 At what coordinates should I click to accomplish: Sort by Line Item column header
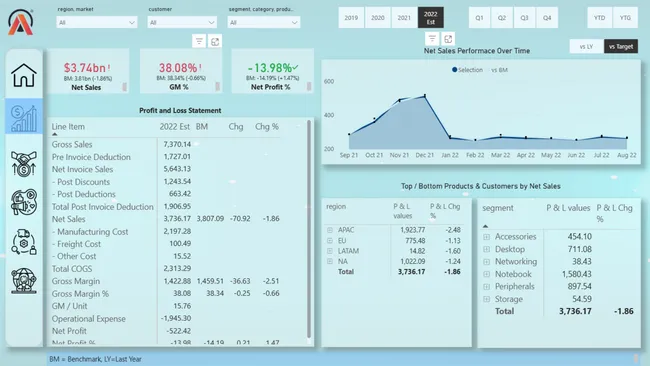(68, 127)
